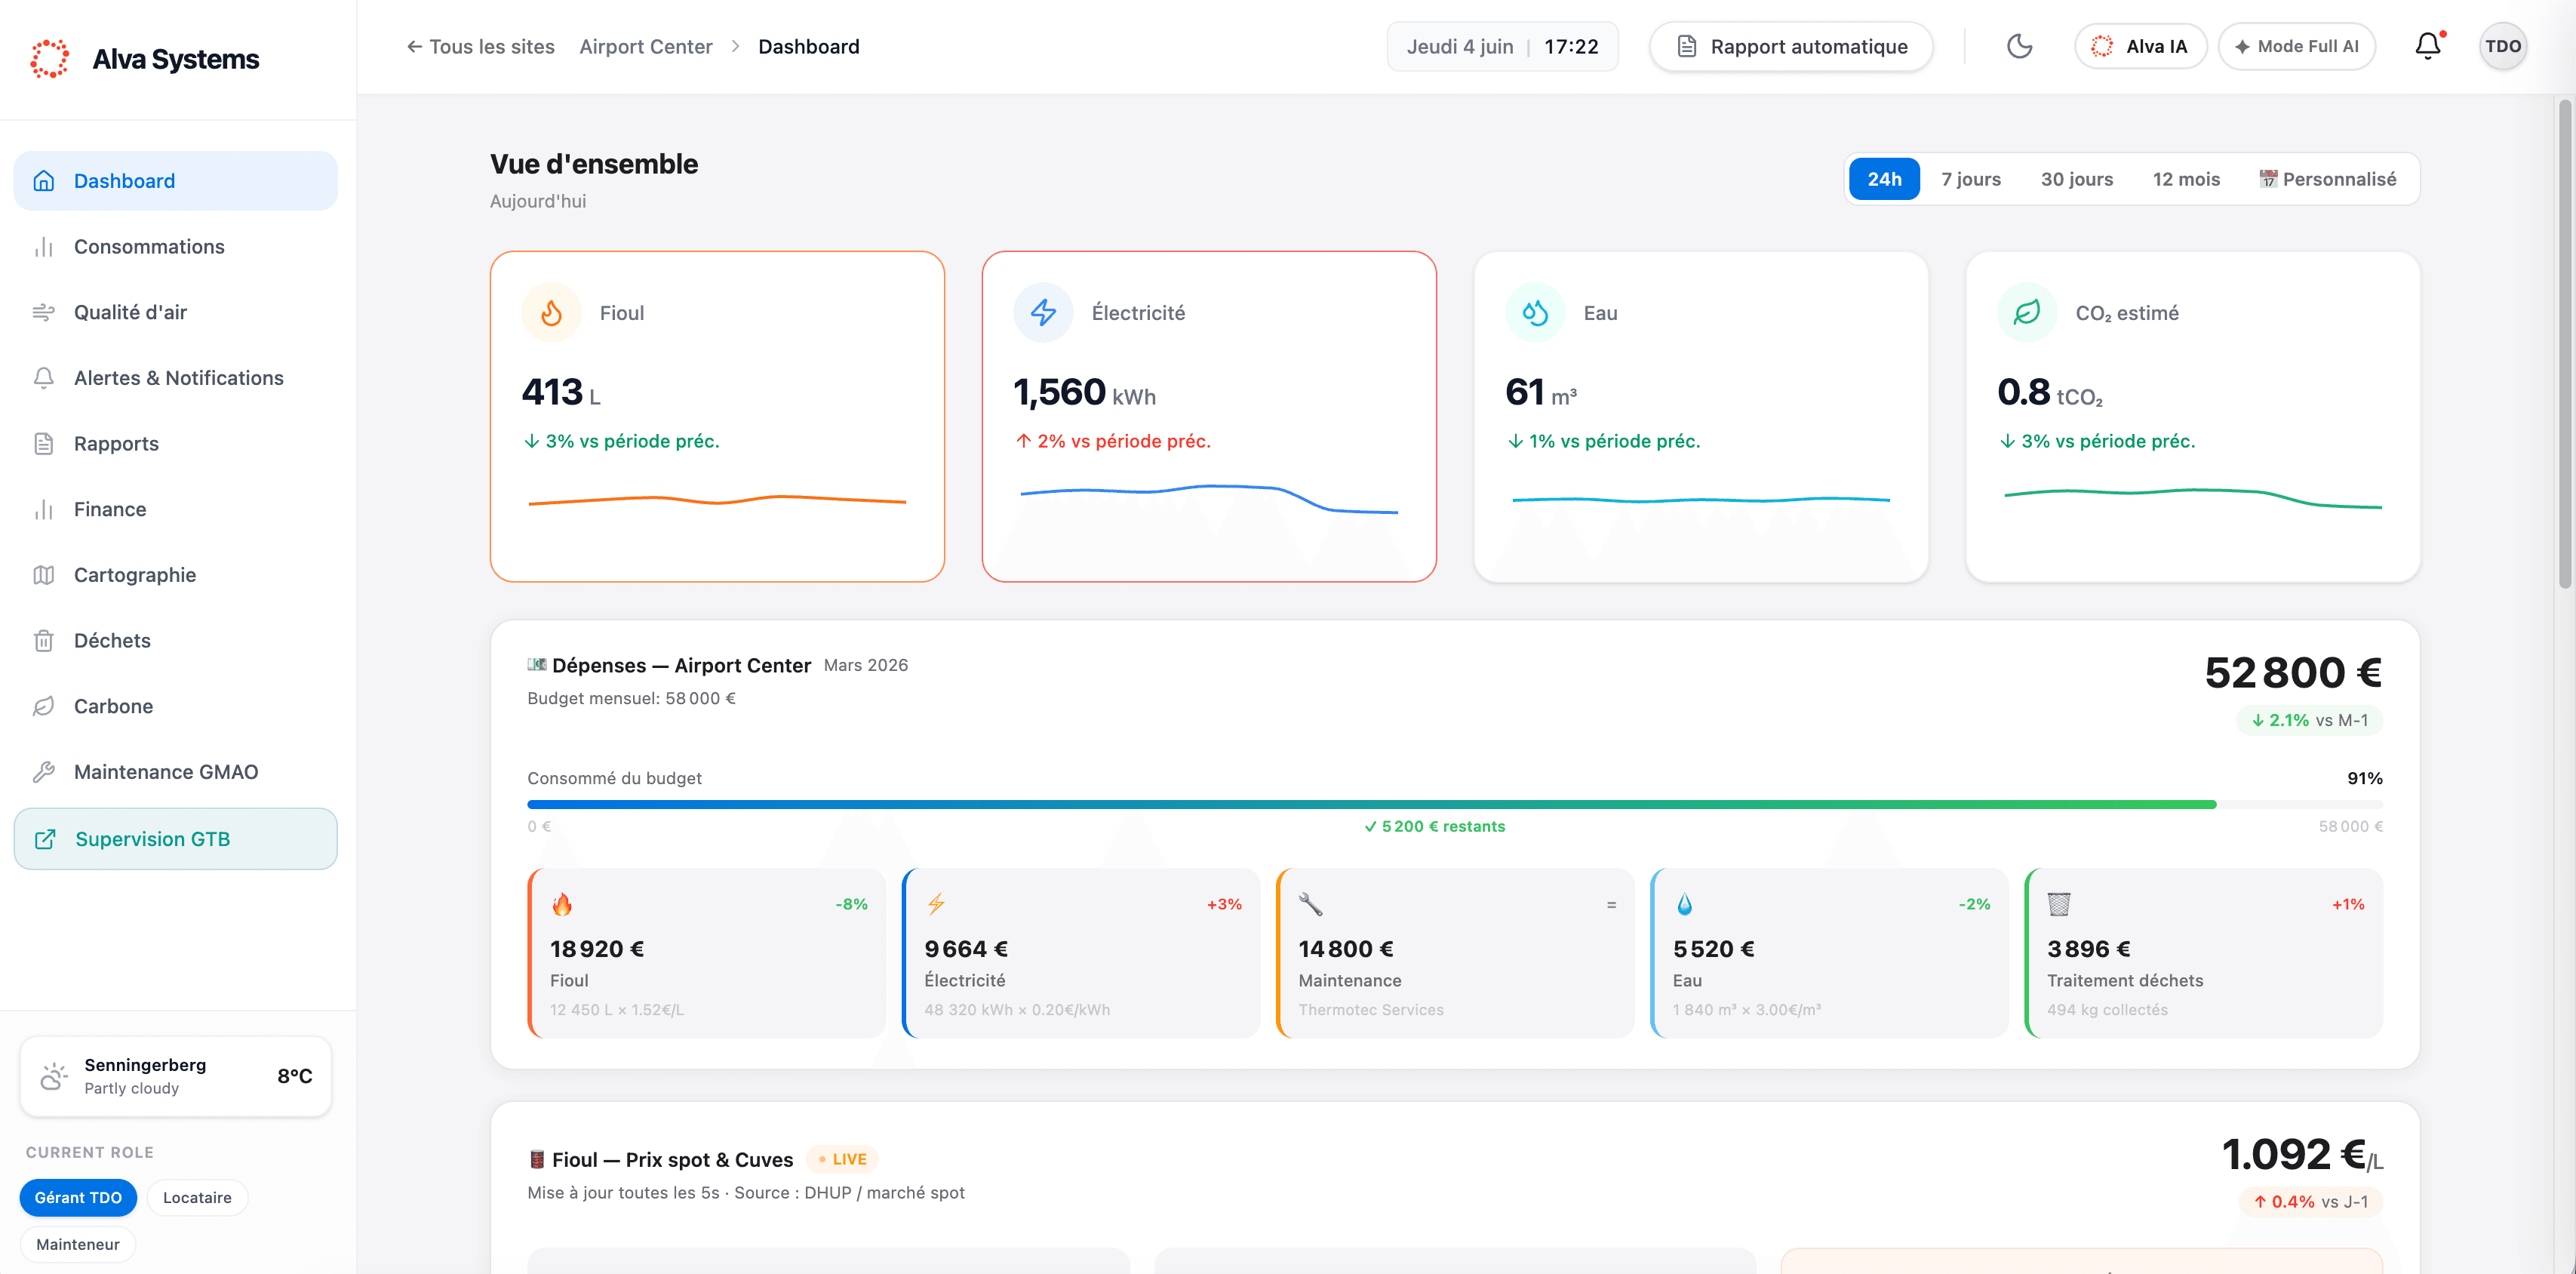Image resolution: width=2576 pixels, height=1274 pixels.
Task: Open the TDO user avatar menu
Action: (2502, 46)
